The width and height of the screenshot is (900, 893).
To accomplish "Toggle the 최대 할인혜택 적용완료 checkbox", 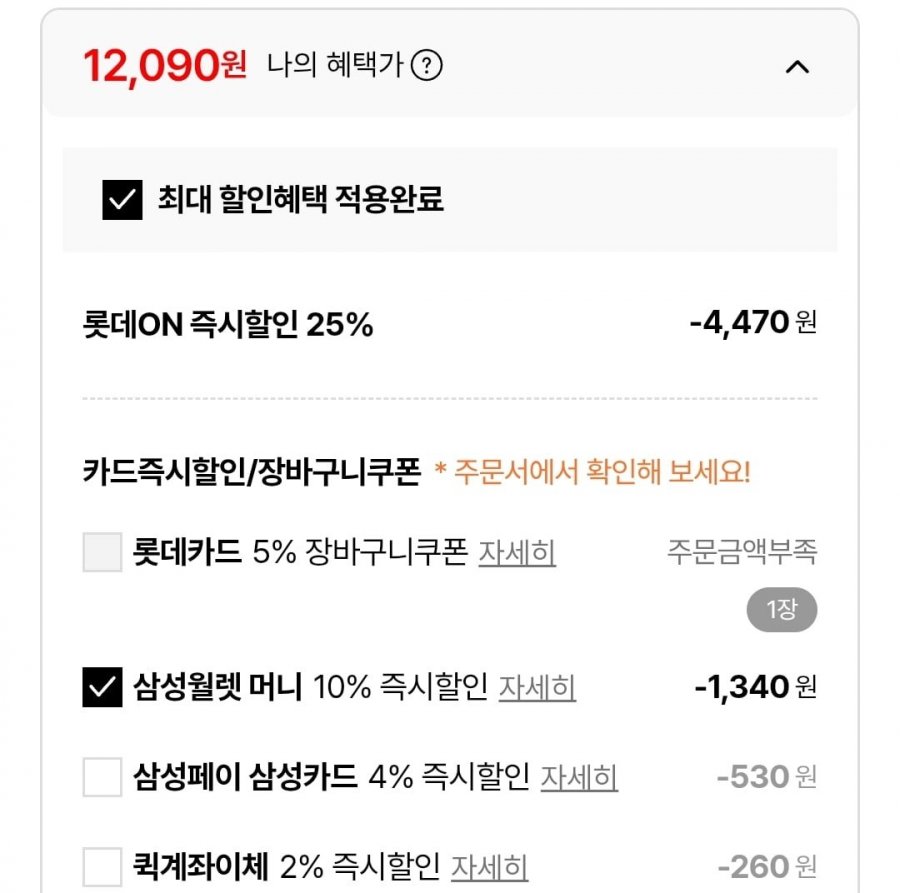I will 122,199.
